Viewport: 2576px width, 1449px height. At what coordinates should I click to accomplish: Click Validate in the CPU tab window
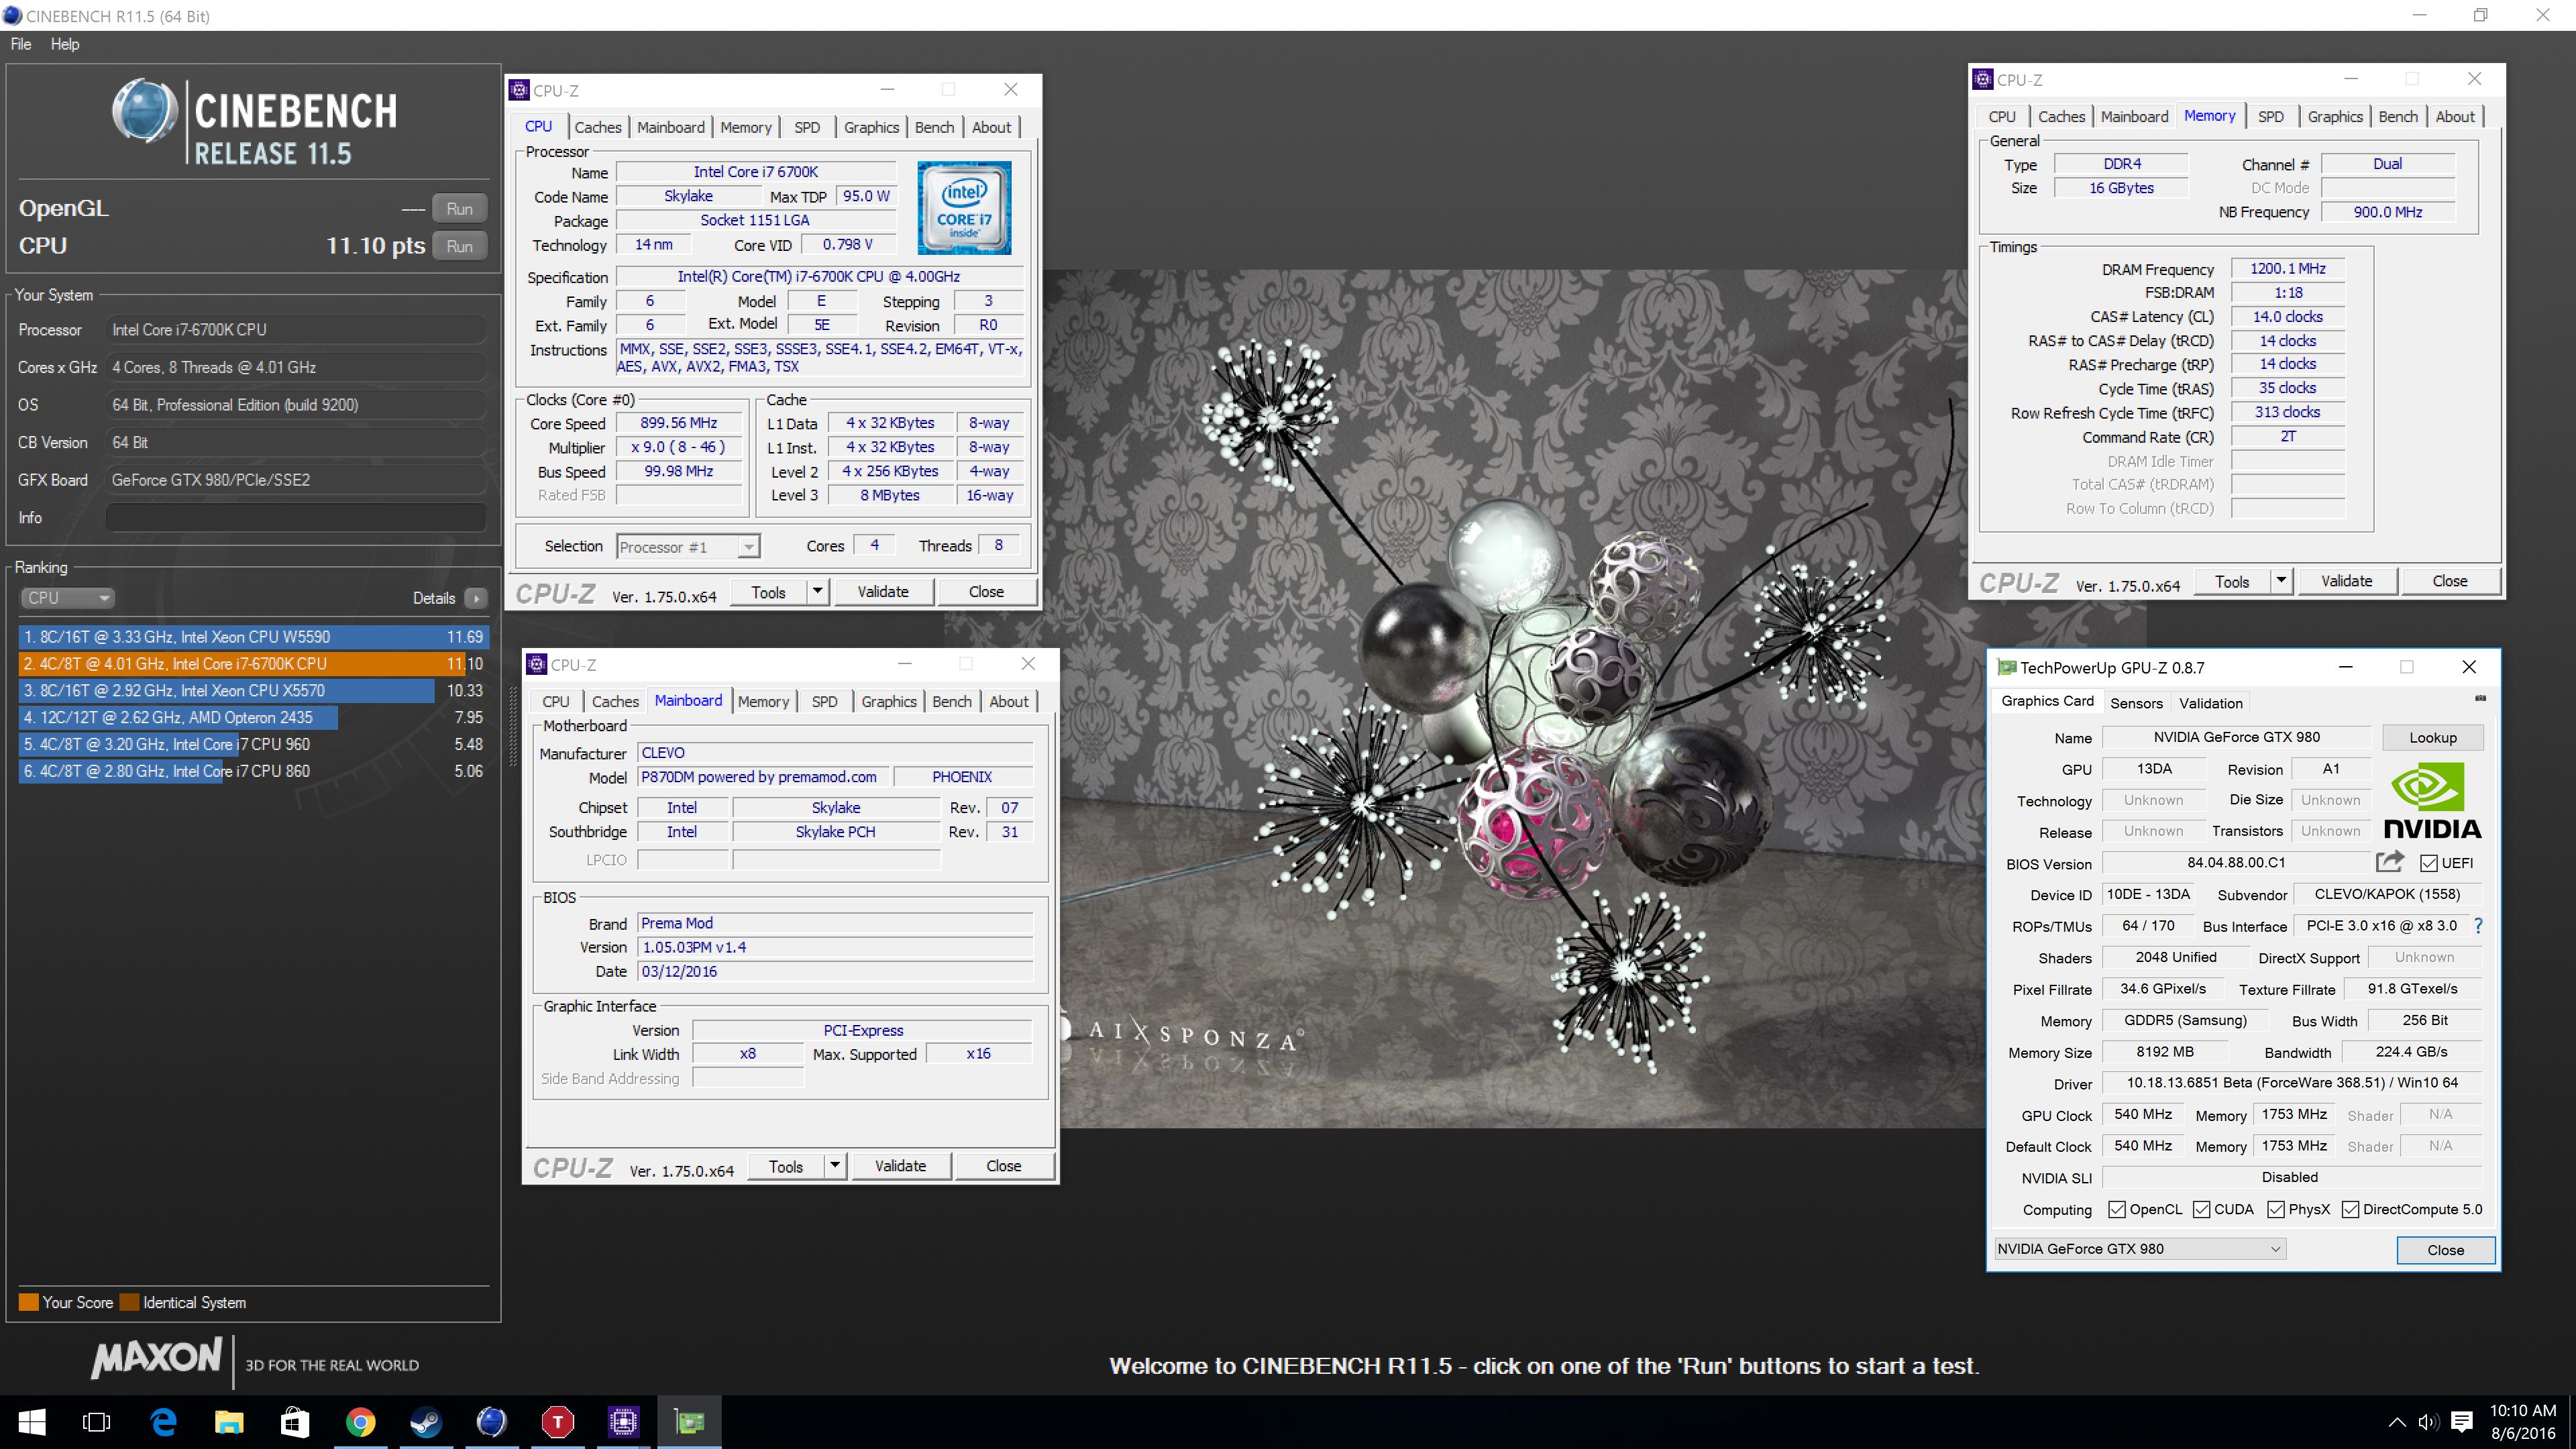click(x=883, y=592)
